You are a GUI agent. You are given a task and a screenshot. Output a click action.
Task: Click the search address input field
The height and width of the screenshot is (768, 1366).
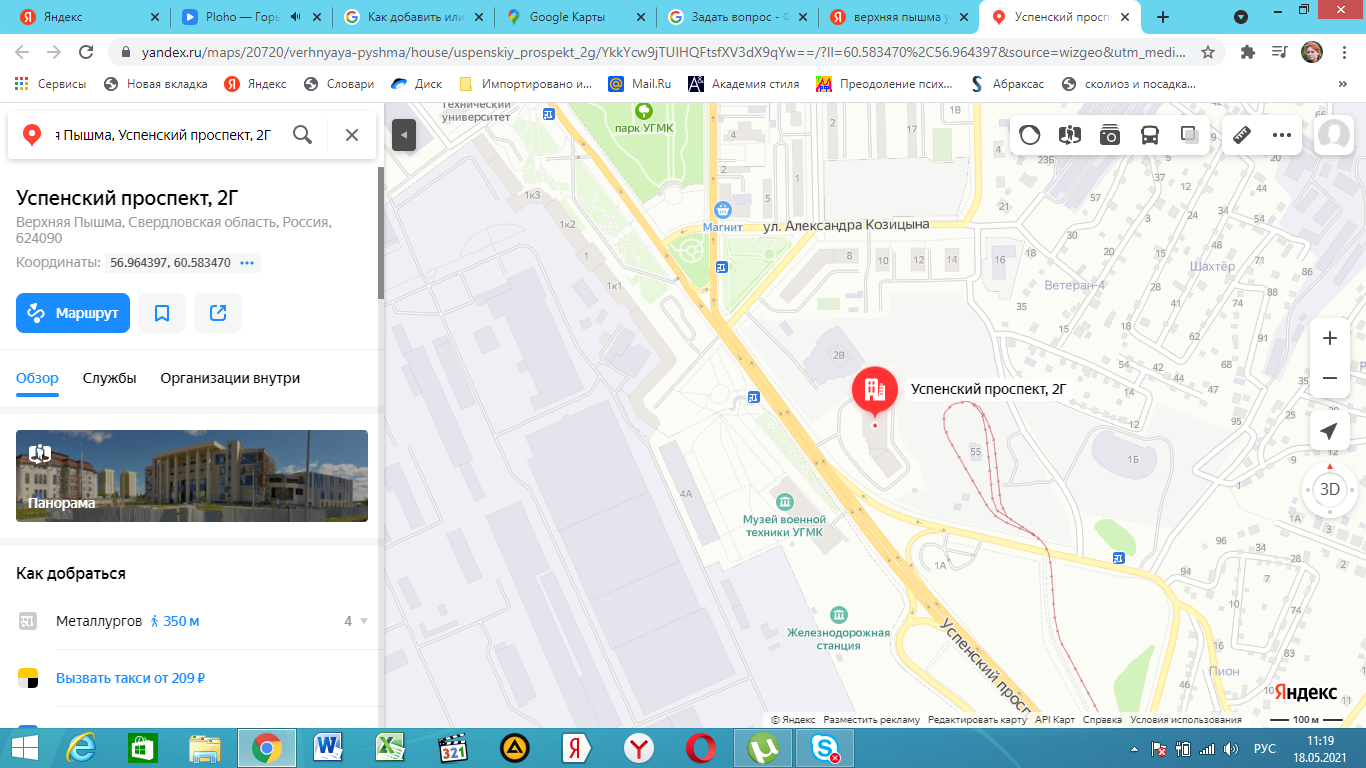click(x=164, y=135)
